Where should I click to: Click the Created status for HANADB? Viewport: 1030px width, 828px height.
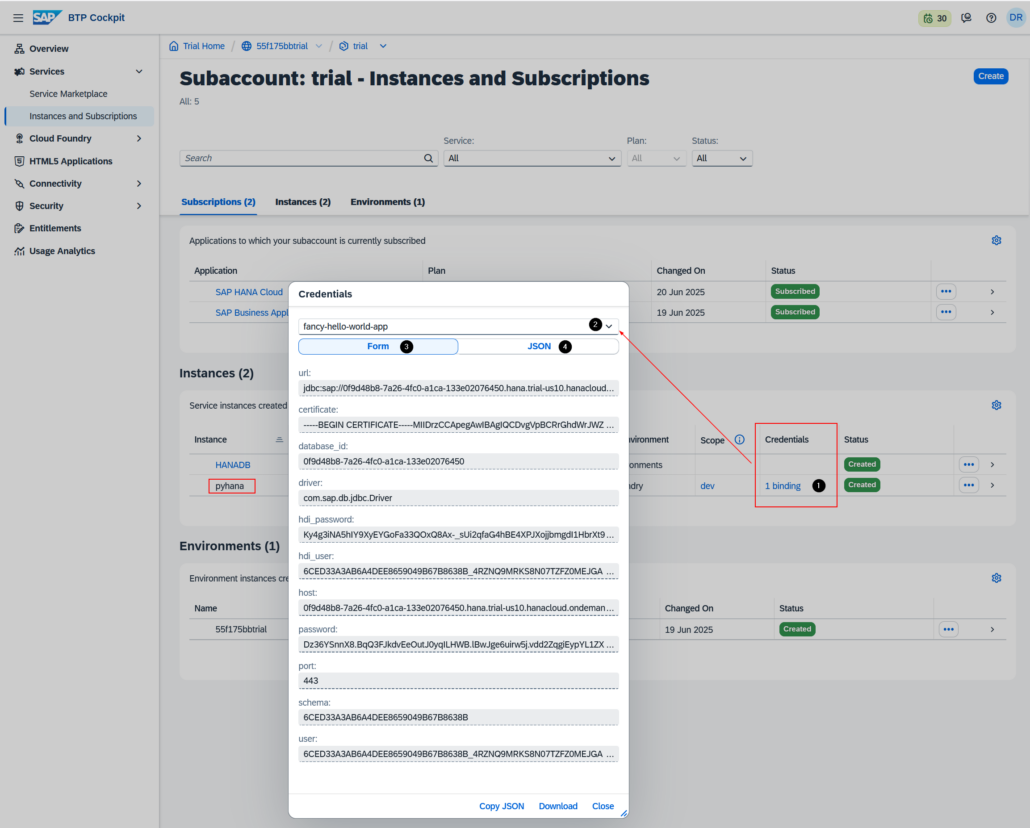click(862, 464)
